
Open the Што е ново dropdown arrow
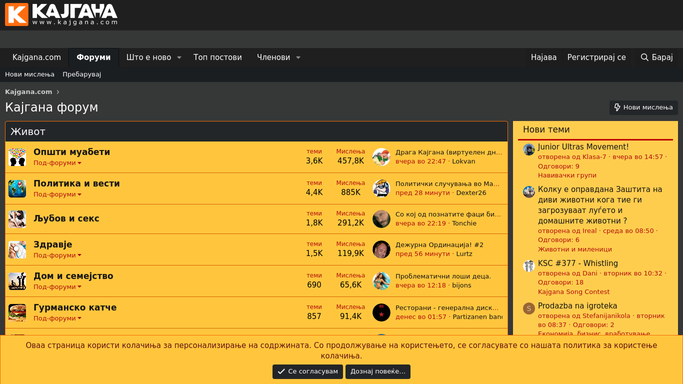(x=179, y=57)
